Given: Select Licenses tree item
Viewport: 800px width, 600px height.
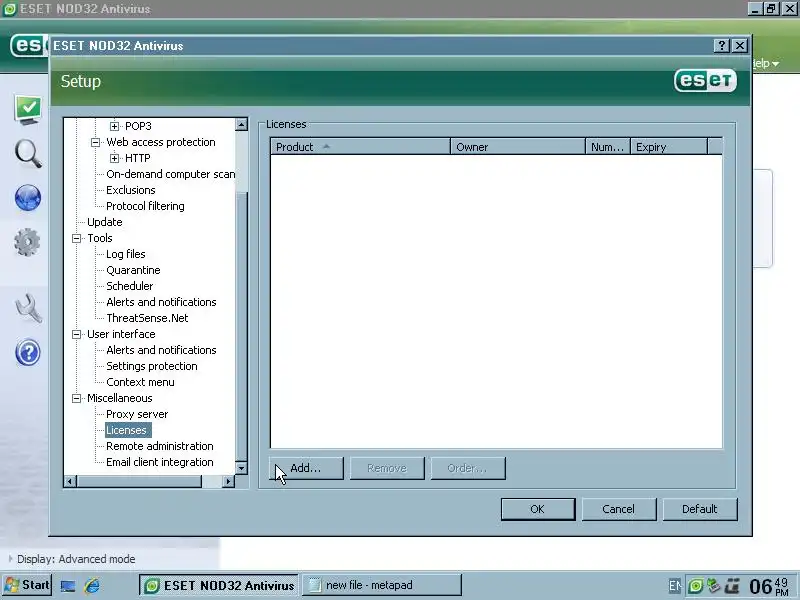Looking at the screenshot, I should coord(126,430).
